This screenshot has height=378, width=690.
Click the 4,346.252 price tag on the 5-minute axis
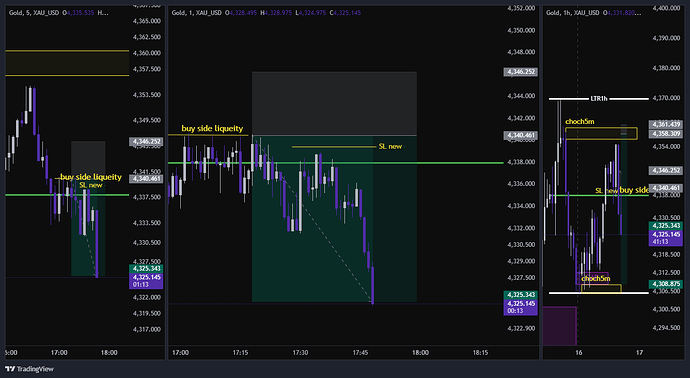(x=146, y=142)
